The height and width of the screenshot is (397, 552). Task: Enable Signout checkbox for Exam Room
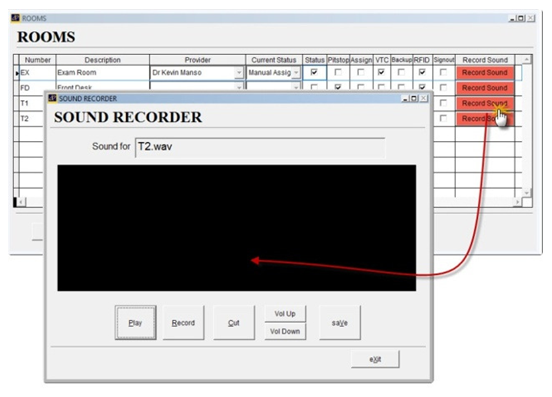point(443,72)
